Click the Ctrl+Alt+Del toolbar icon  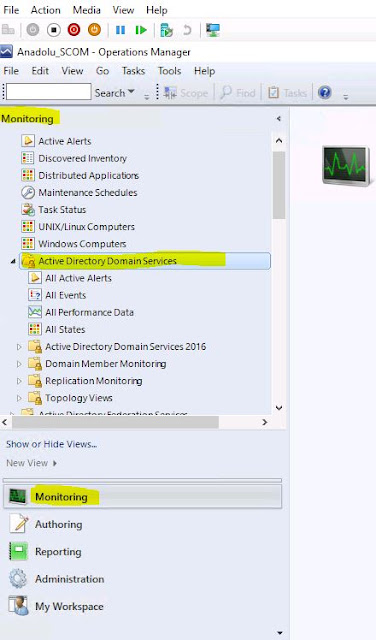point(8,30)
